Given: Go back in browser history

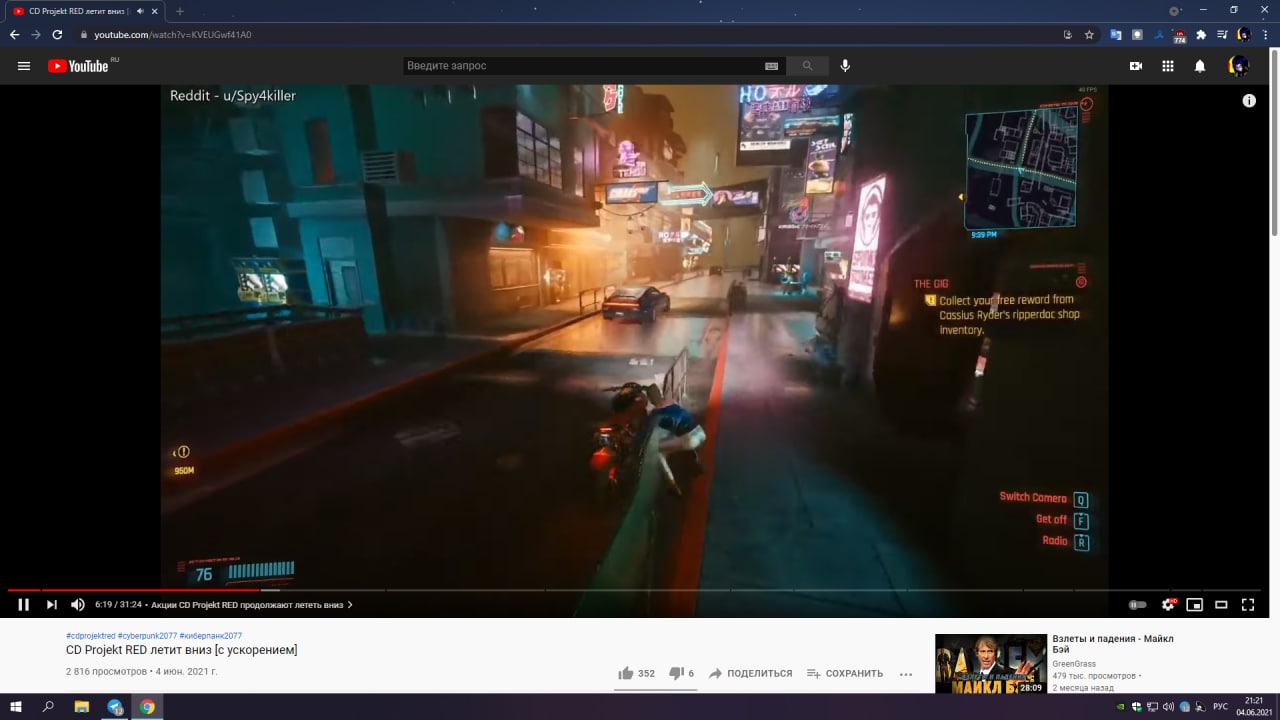Looking at the screenshot, I should [x=14, y=34].
